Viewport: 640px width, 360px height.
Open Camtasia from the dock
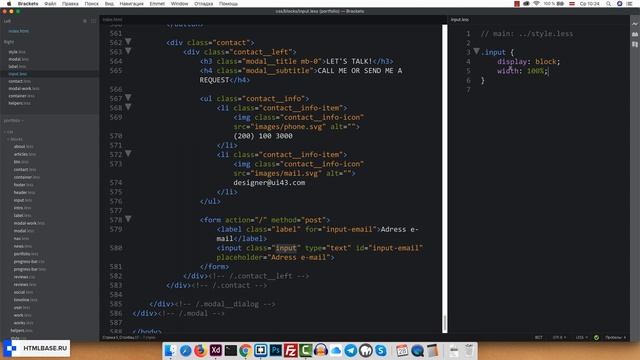[x=305, y=350]
